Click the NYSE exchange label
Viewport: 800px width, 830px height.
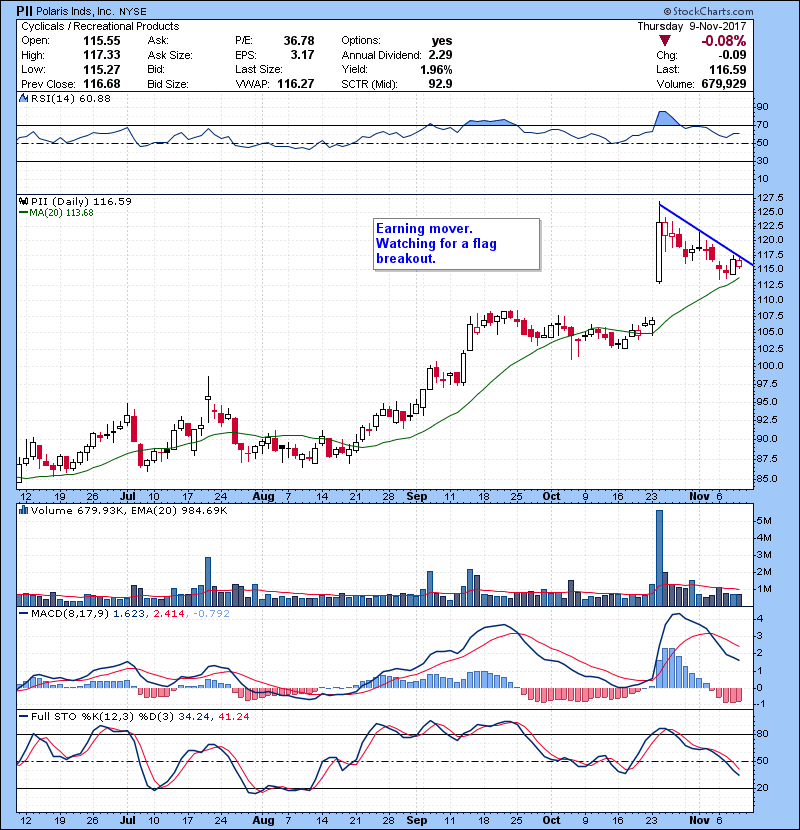coord(133,11)
